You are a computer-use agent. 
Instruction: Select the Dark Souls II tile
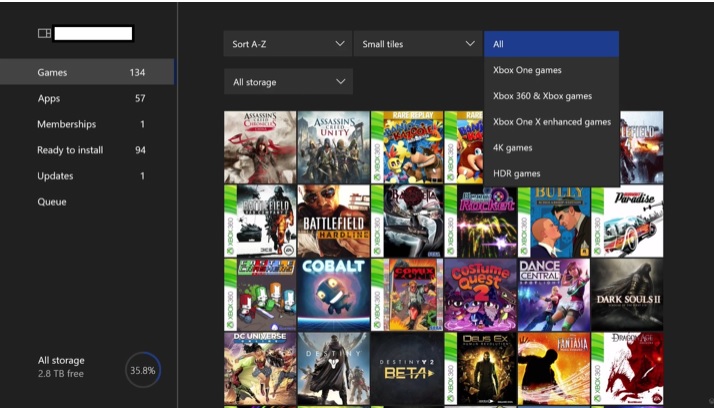point(627,294)
